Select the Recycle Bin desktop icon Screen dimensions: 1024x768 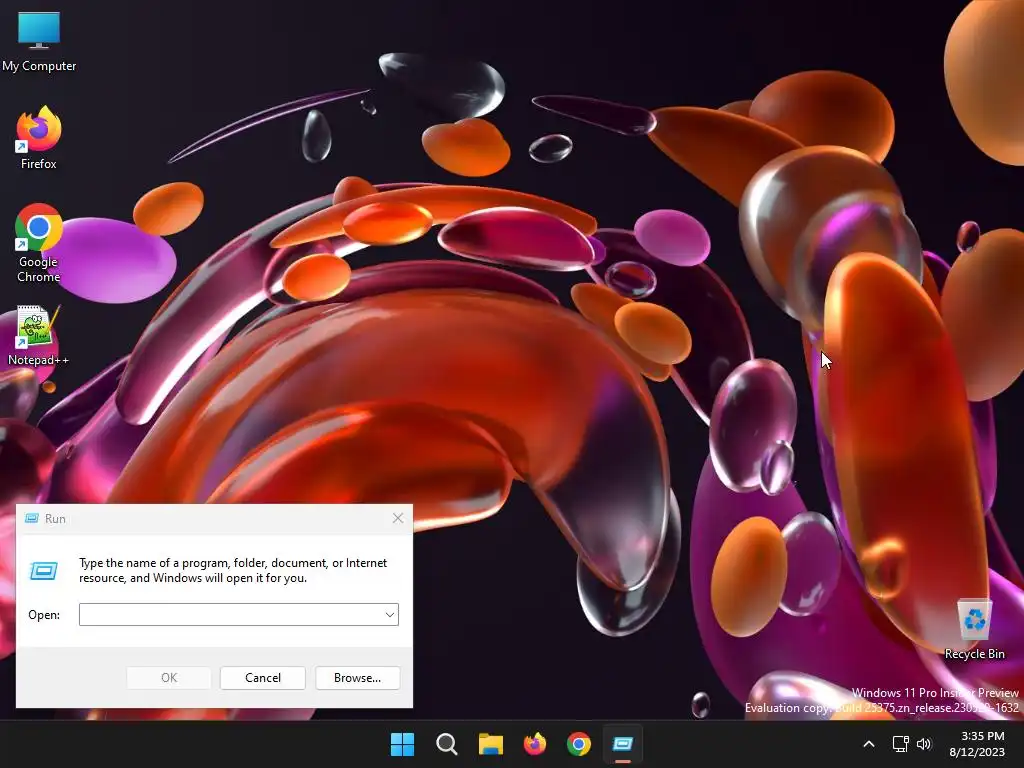click(x=974, y=629)
